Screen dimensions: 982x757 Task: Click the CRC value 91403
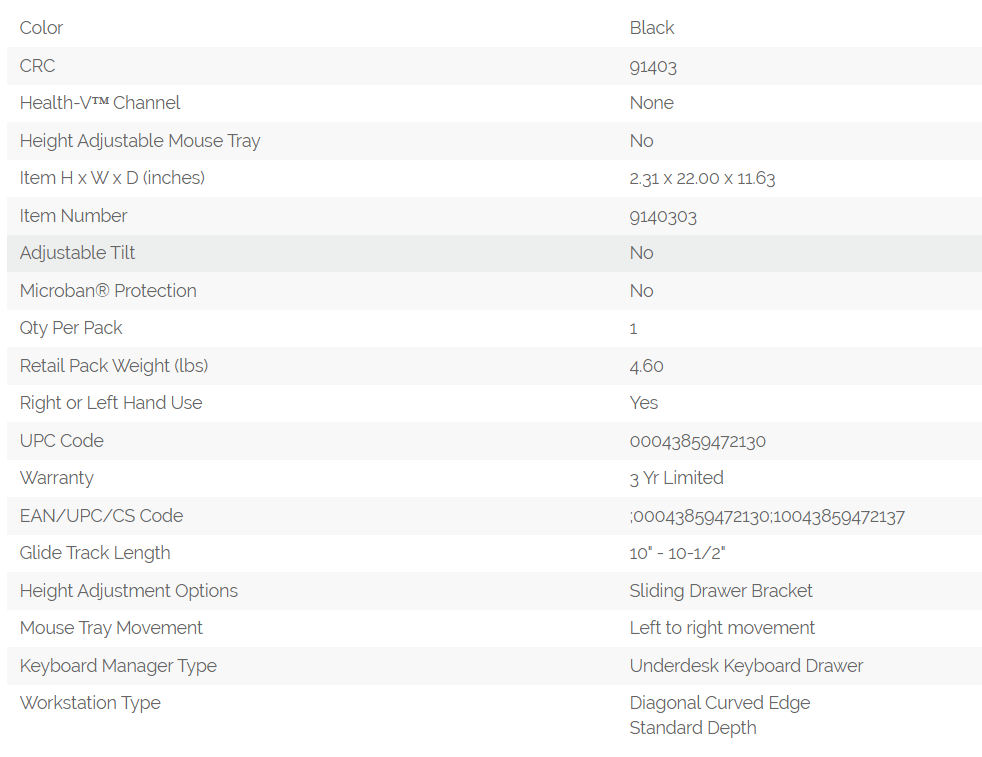tap(653, 66)
